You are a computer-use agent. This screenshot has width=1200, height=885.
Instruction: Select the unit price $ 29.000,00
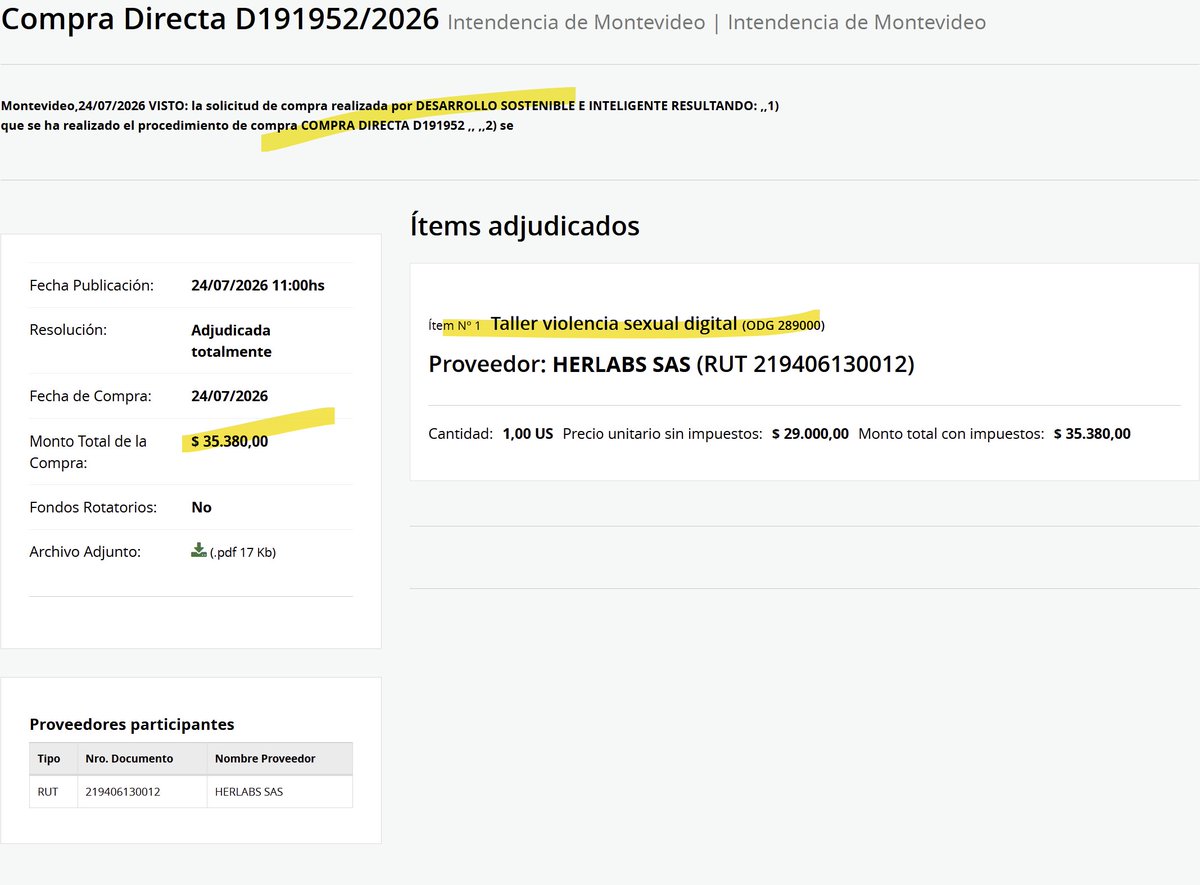pos(810,434)
